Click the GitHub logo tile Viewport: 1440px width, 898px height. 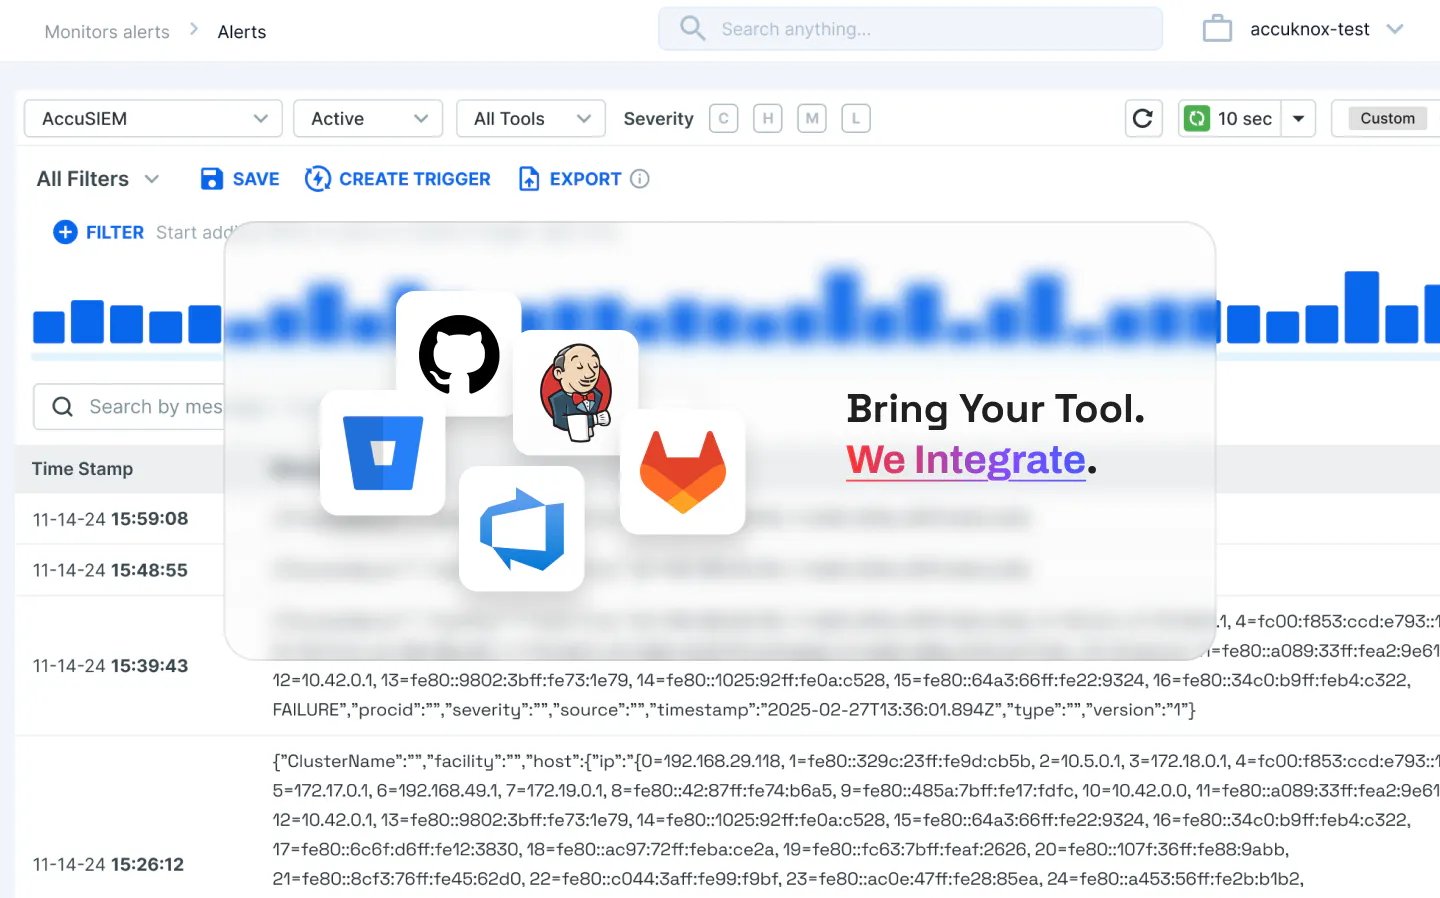point(459,354)
